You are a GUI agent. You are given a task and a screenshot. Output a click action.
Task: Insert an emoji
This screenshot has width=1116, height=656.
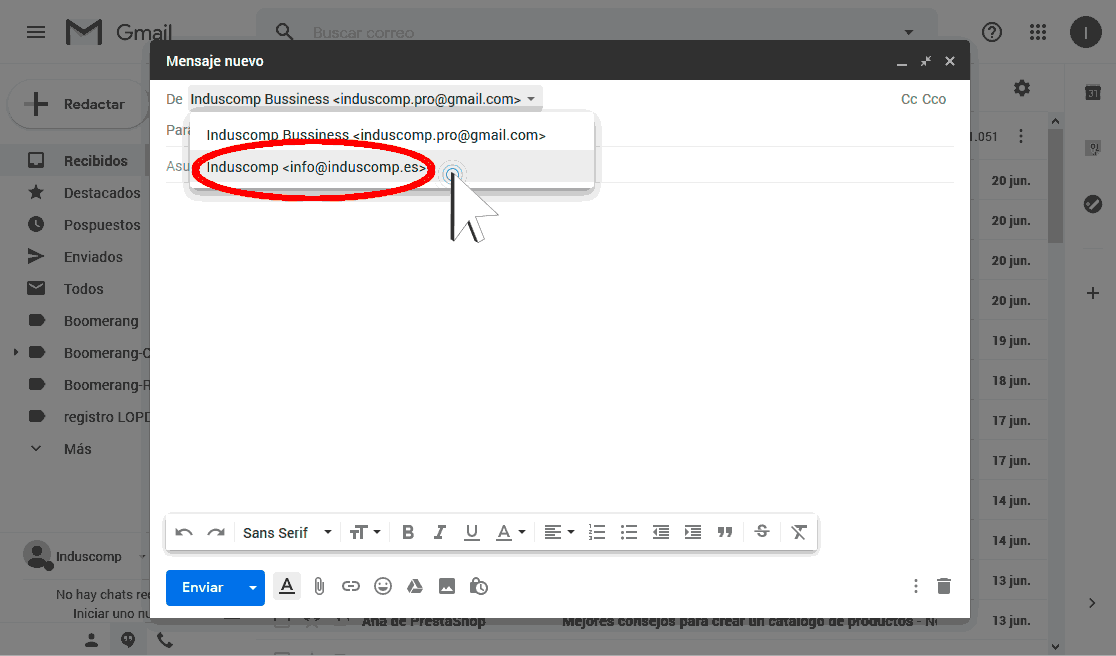383,586
